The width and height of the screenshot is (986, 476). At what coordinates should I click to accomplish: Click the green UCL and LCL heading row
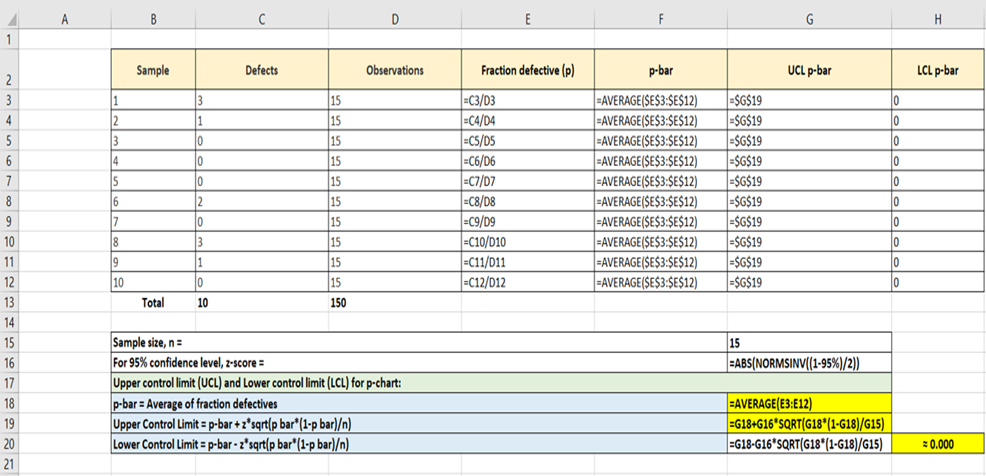coord(500,382)
